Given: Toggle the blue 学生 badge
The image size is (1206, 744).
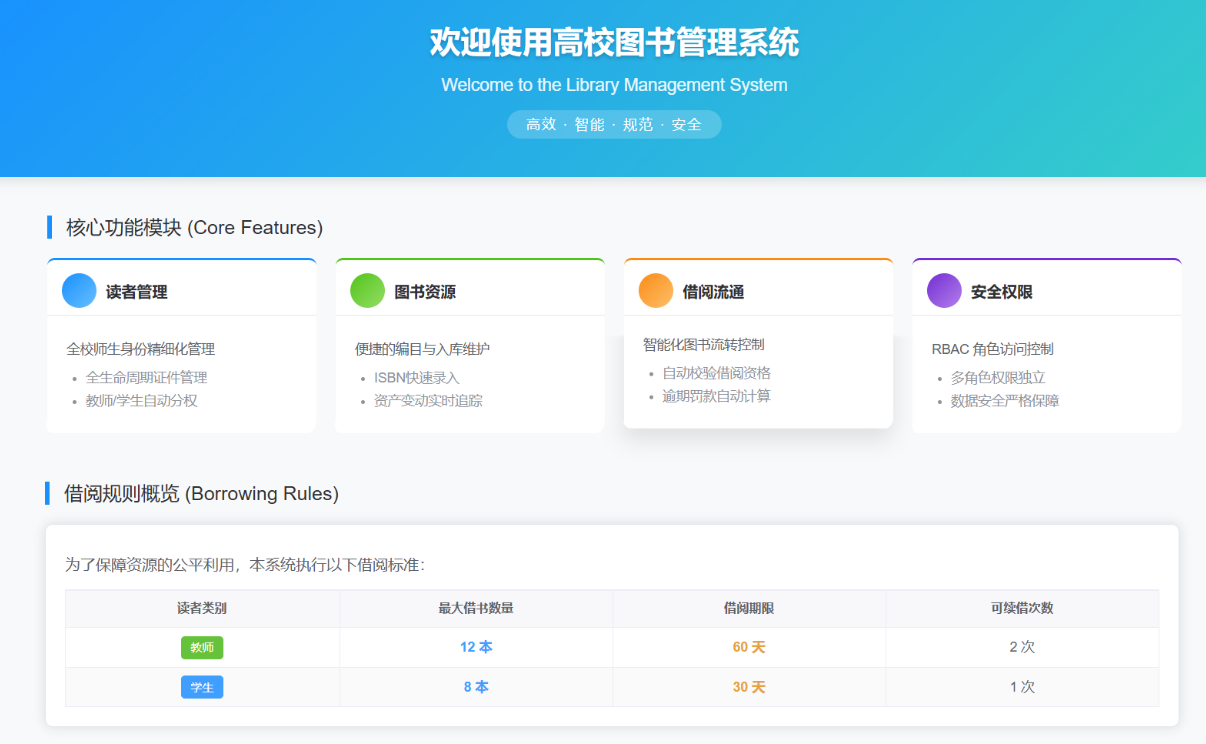Looking at the screenshot, I should [x=201, y=687].
